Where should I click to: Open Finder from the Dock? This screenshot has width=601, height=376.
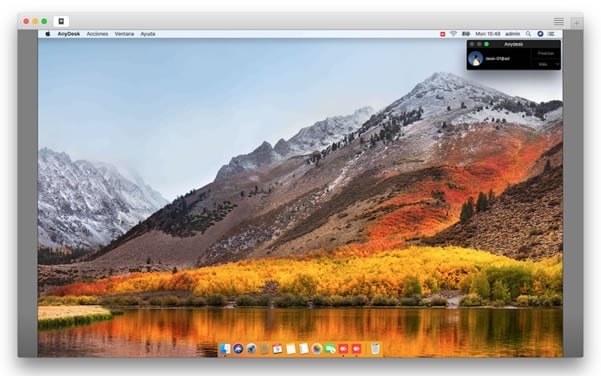(225, 348)
